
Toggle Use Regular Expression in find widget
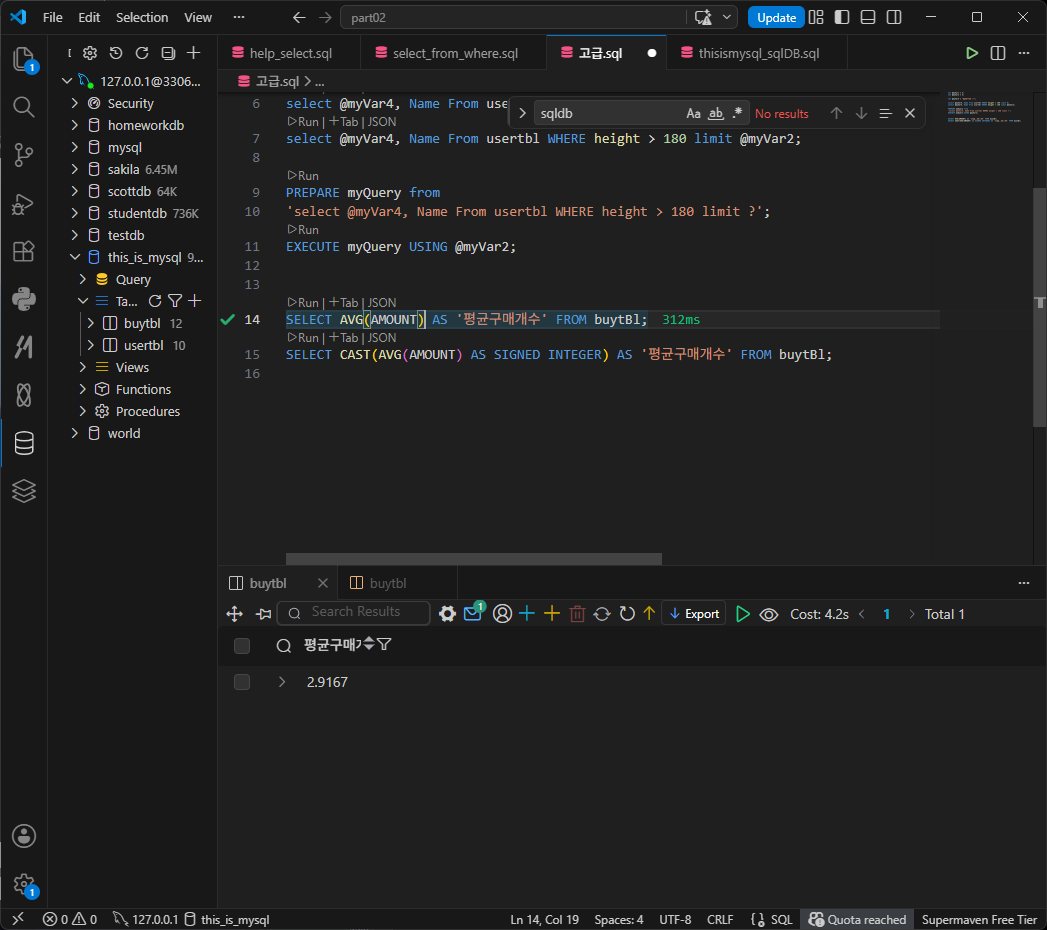[737, 113]
